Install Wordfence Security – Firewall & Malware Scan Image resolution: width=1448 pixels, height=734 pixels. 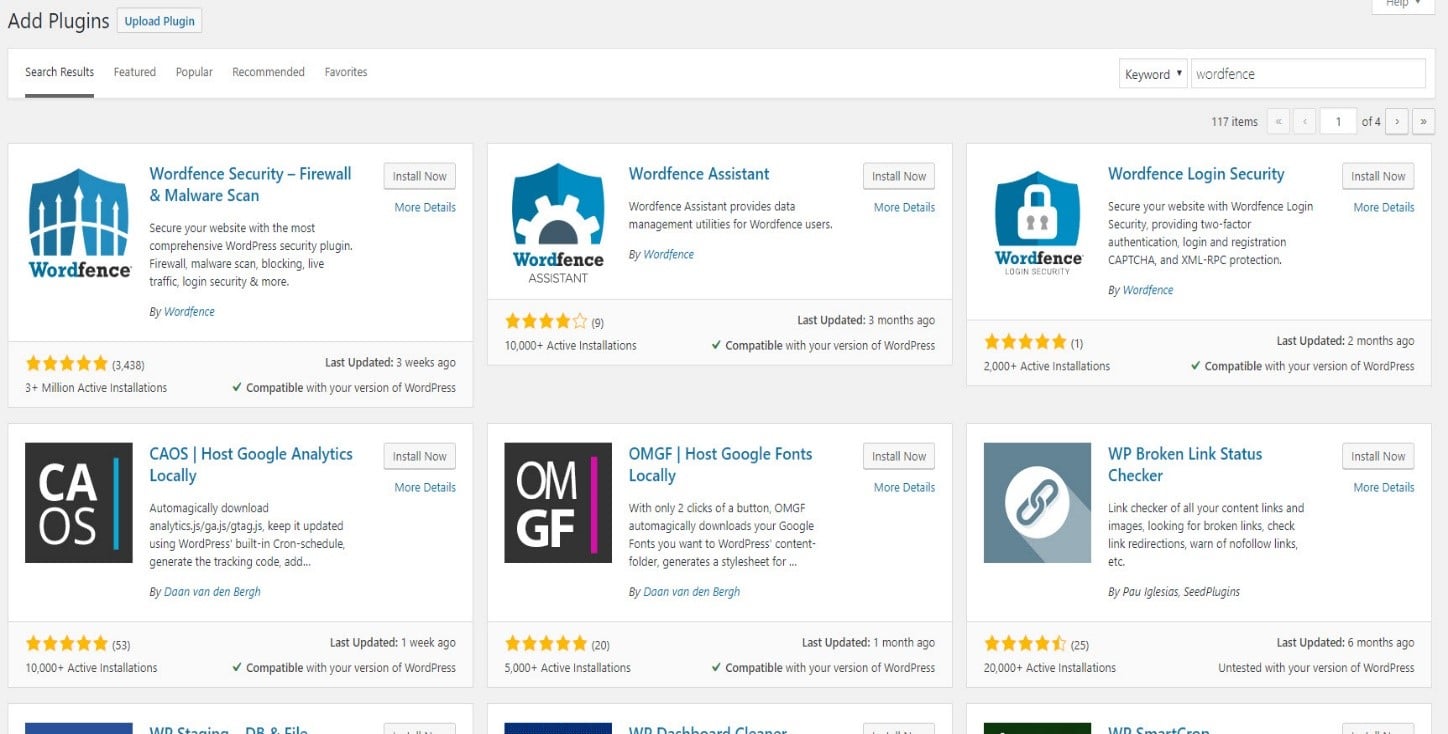coord(419,176)
